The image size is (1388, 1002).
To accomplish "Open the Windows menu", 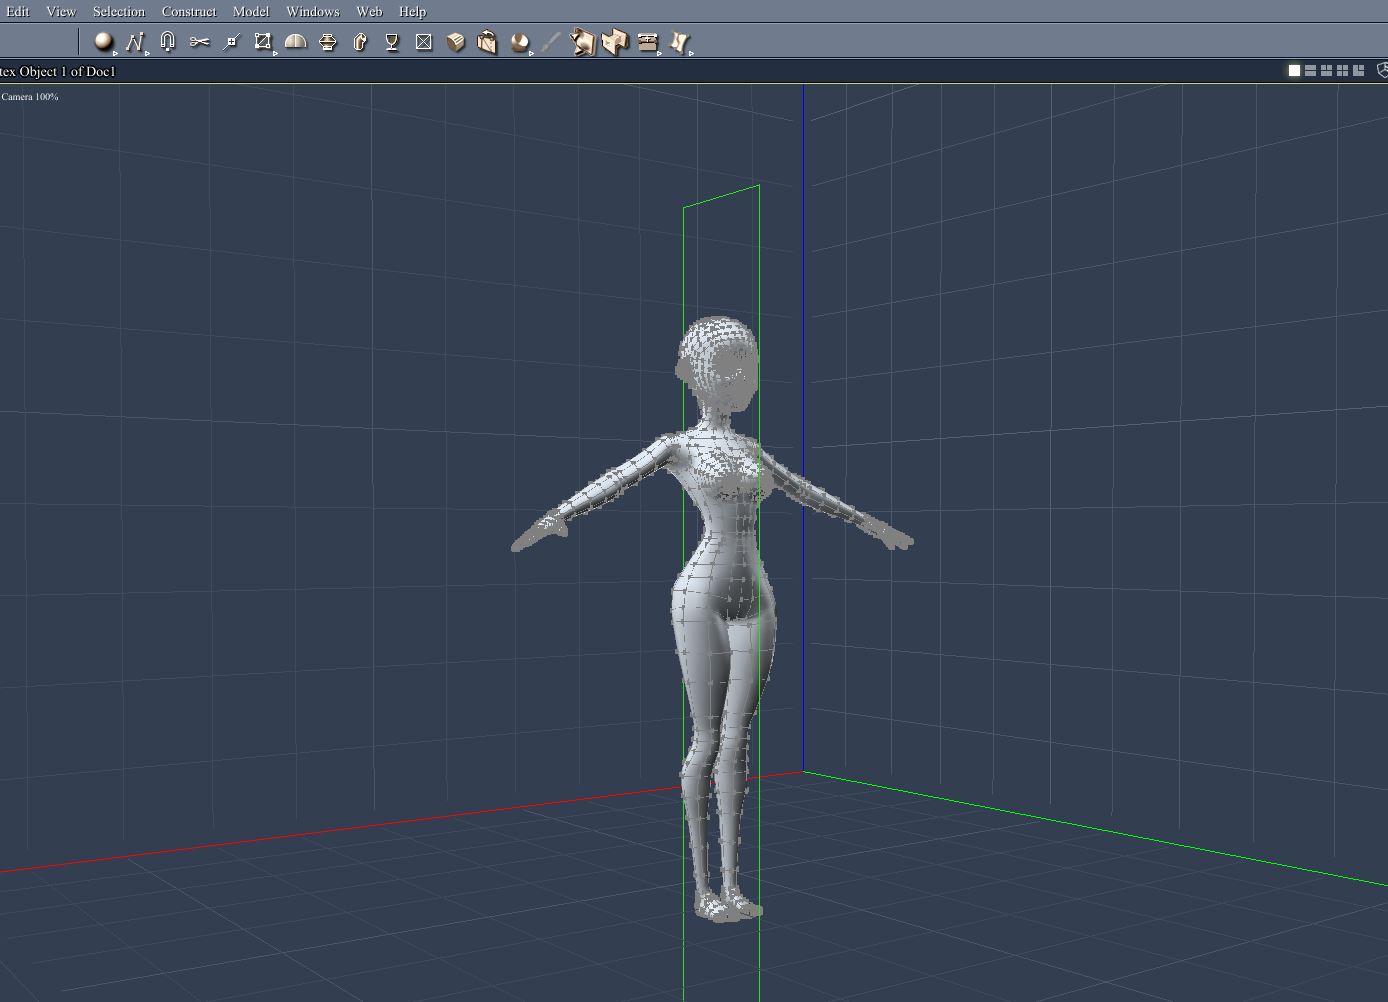I will pyautogui.click(x=313, y=11).
